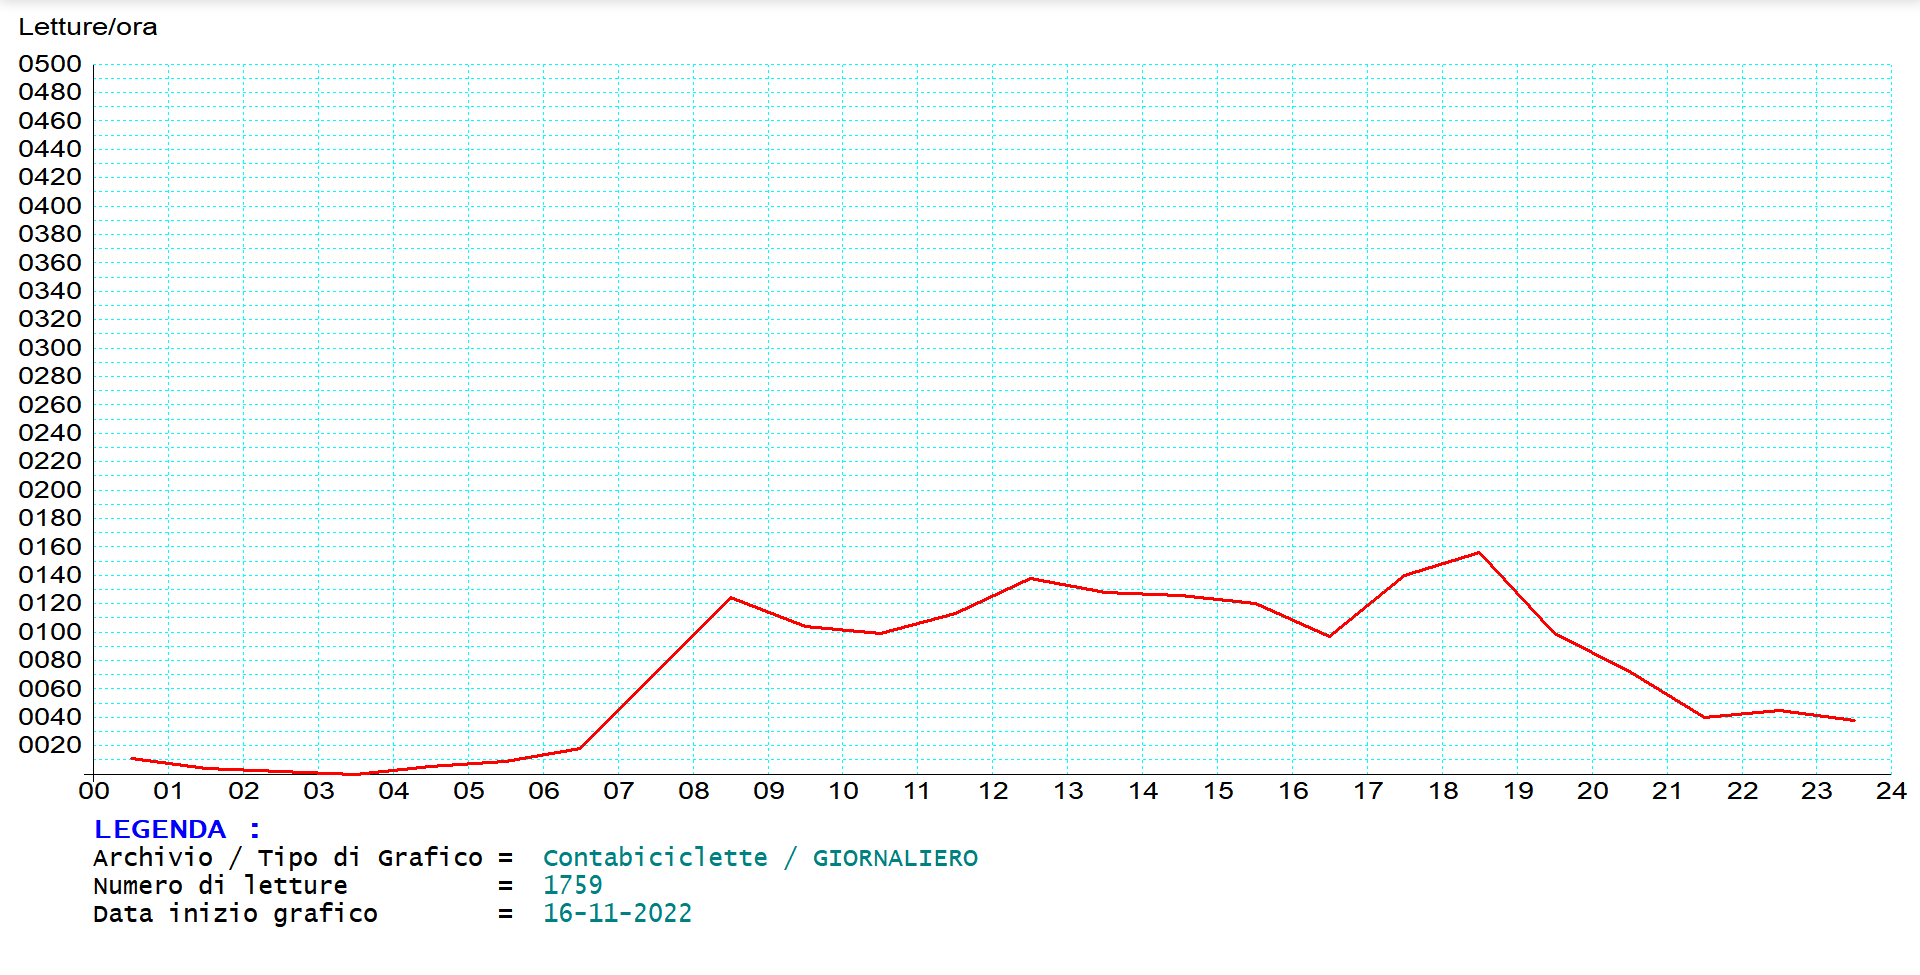Click the 'Letture/ora' axis title
The width and height of the screenshot is (1920, 975).
point(88,27)
